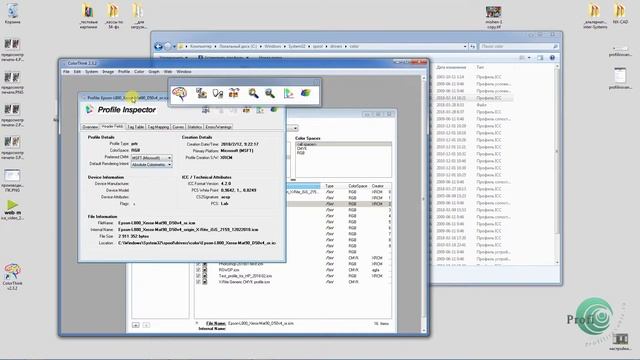Switch to the Tag Table tab

[x=136, y=127]
